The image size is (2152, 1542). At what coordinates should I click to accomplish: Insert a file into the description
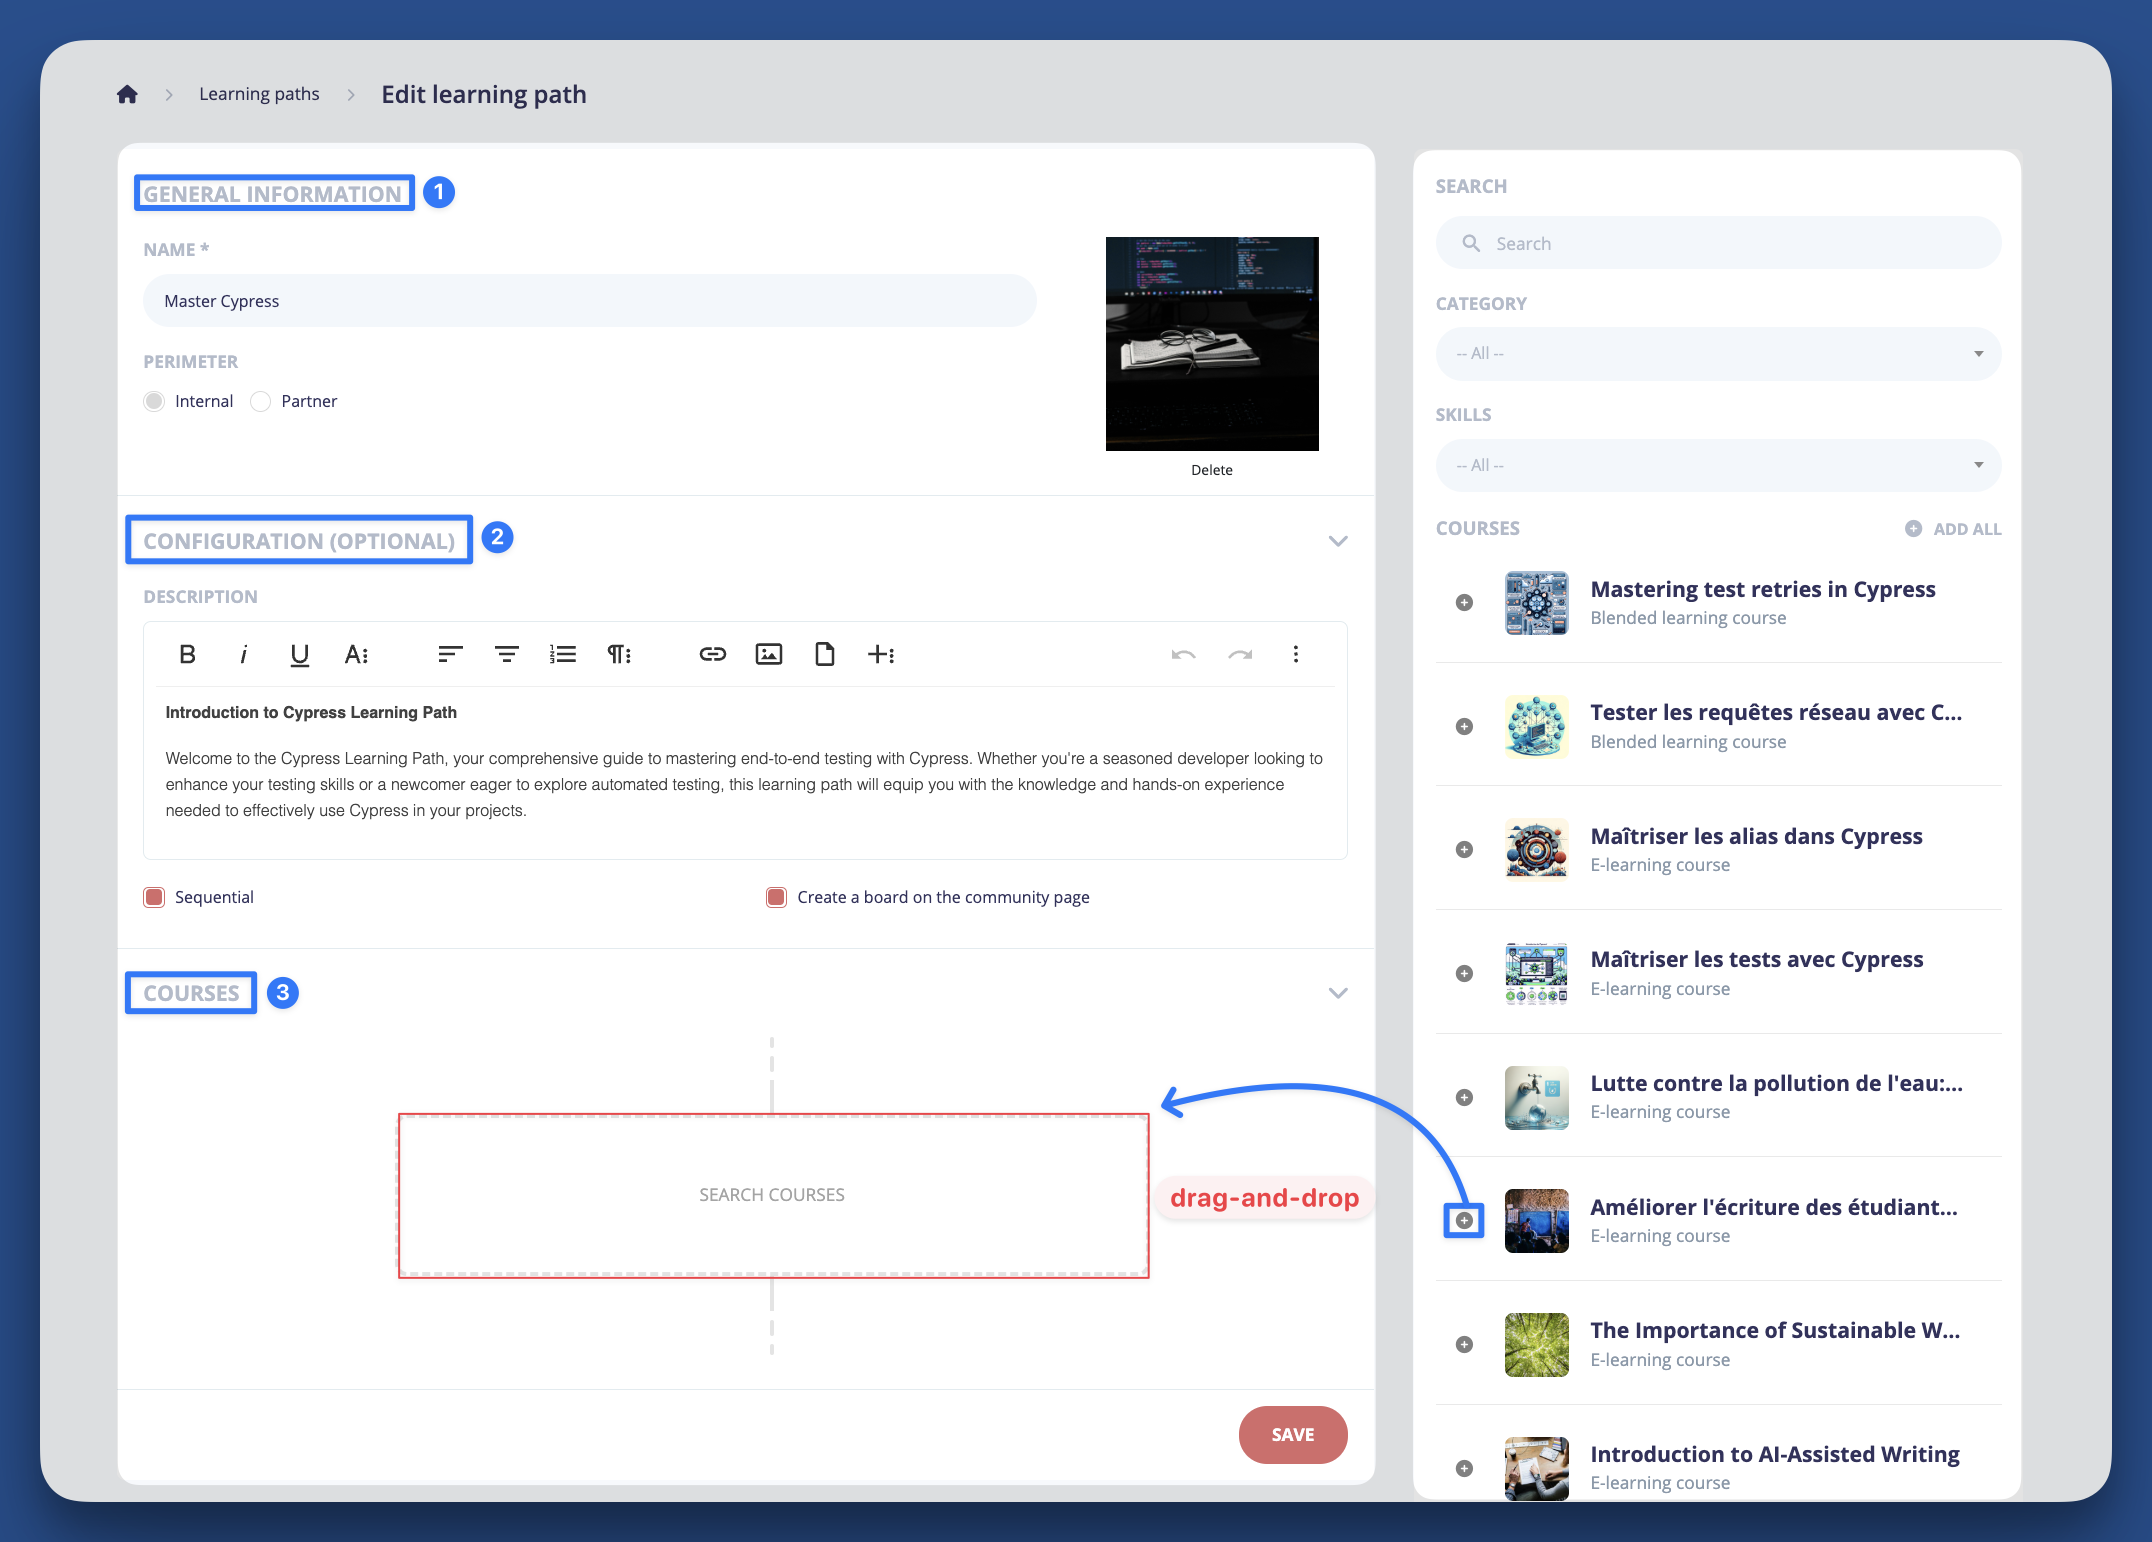(825, 654)
